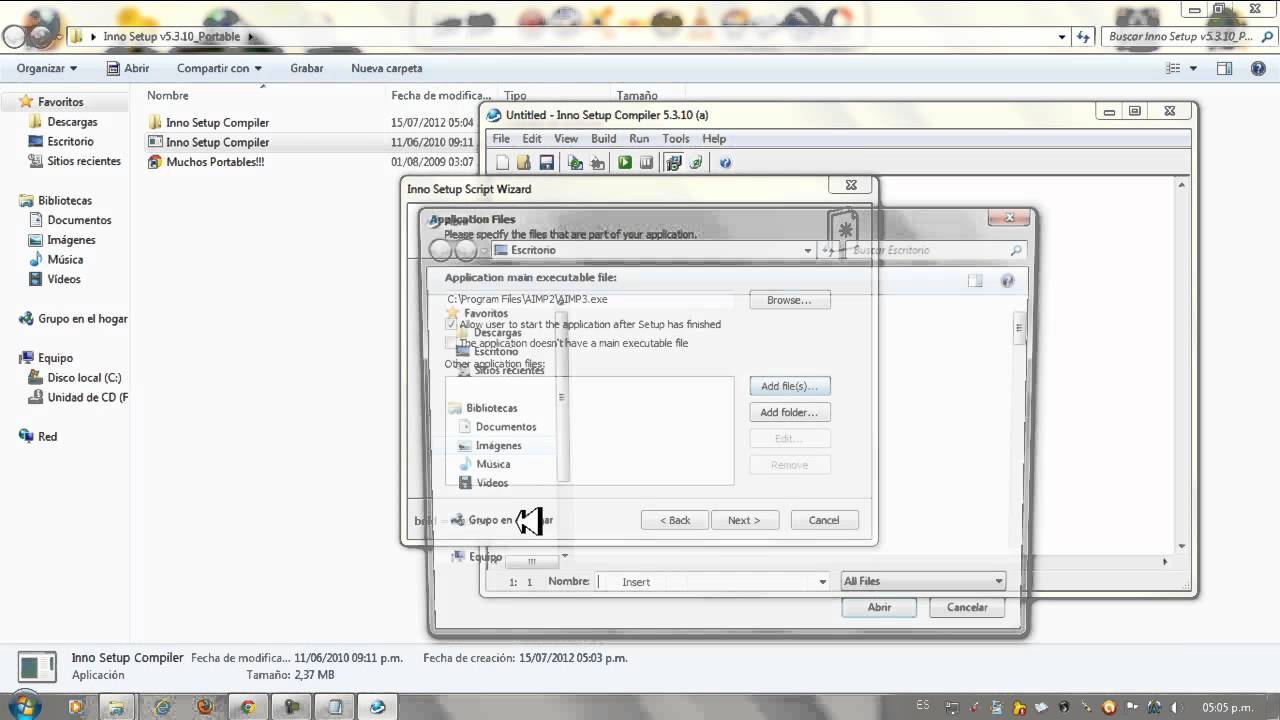The image size is (1280, 720).
Task: Click New script icon in Inno Setup toolbar
Action: coord(503,162)
